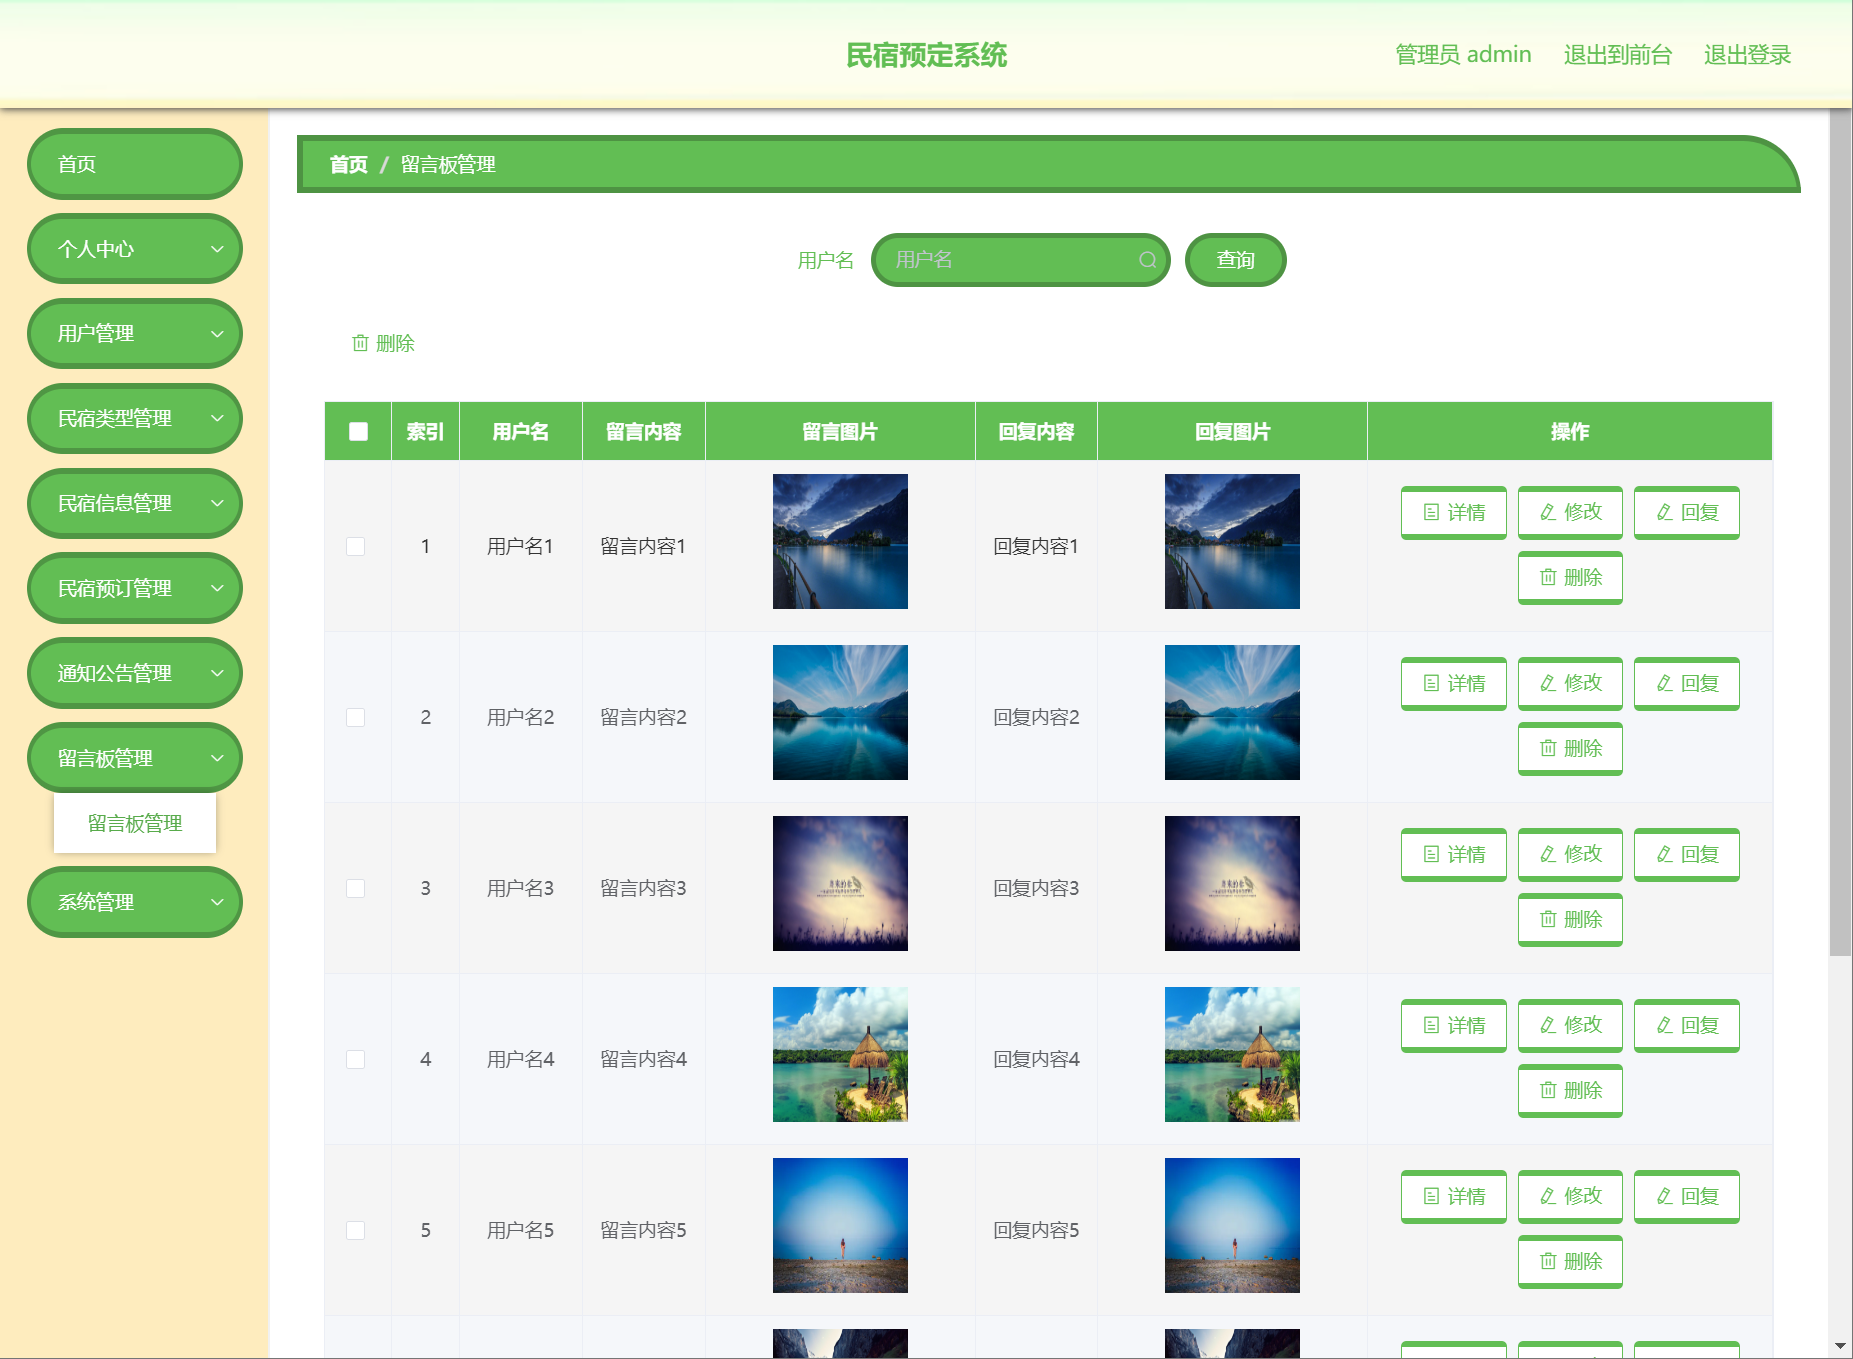
Task: Click the page vertical scrollbar thumb
Action: tap(1840, 532)
